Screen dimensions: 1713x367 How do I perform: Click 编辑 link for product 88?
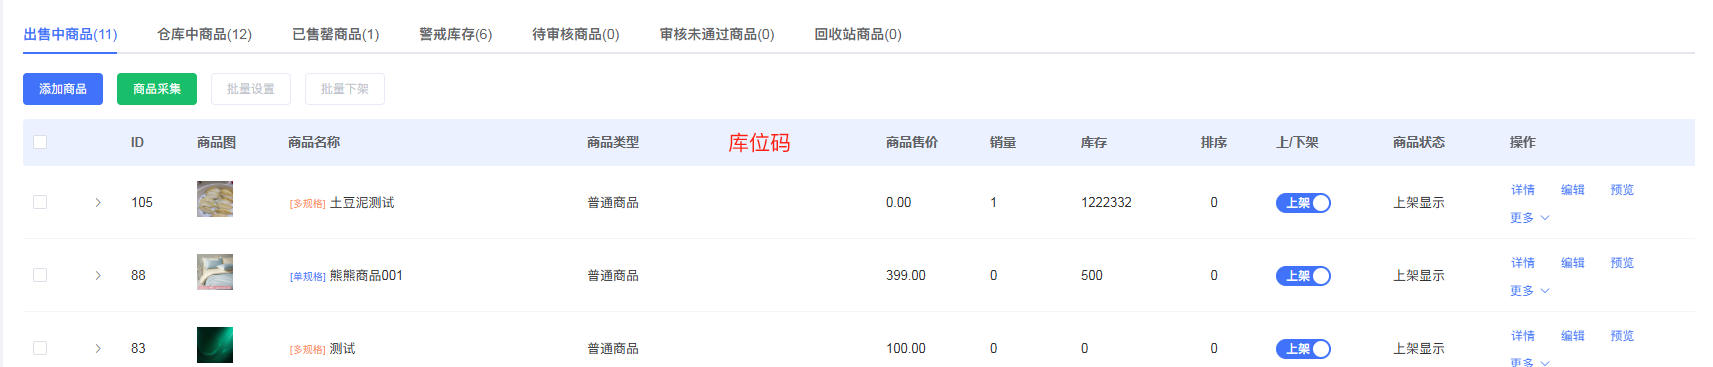[x=1573, y=263]
